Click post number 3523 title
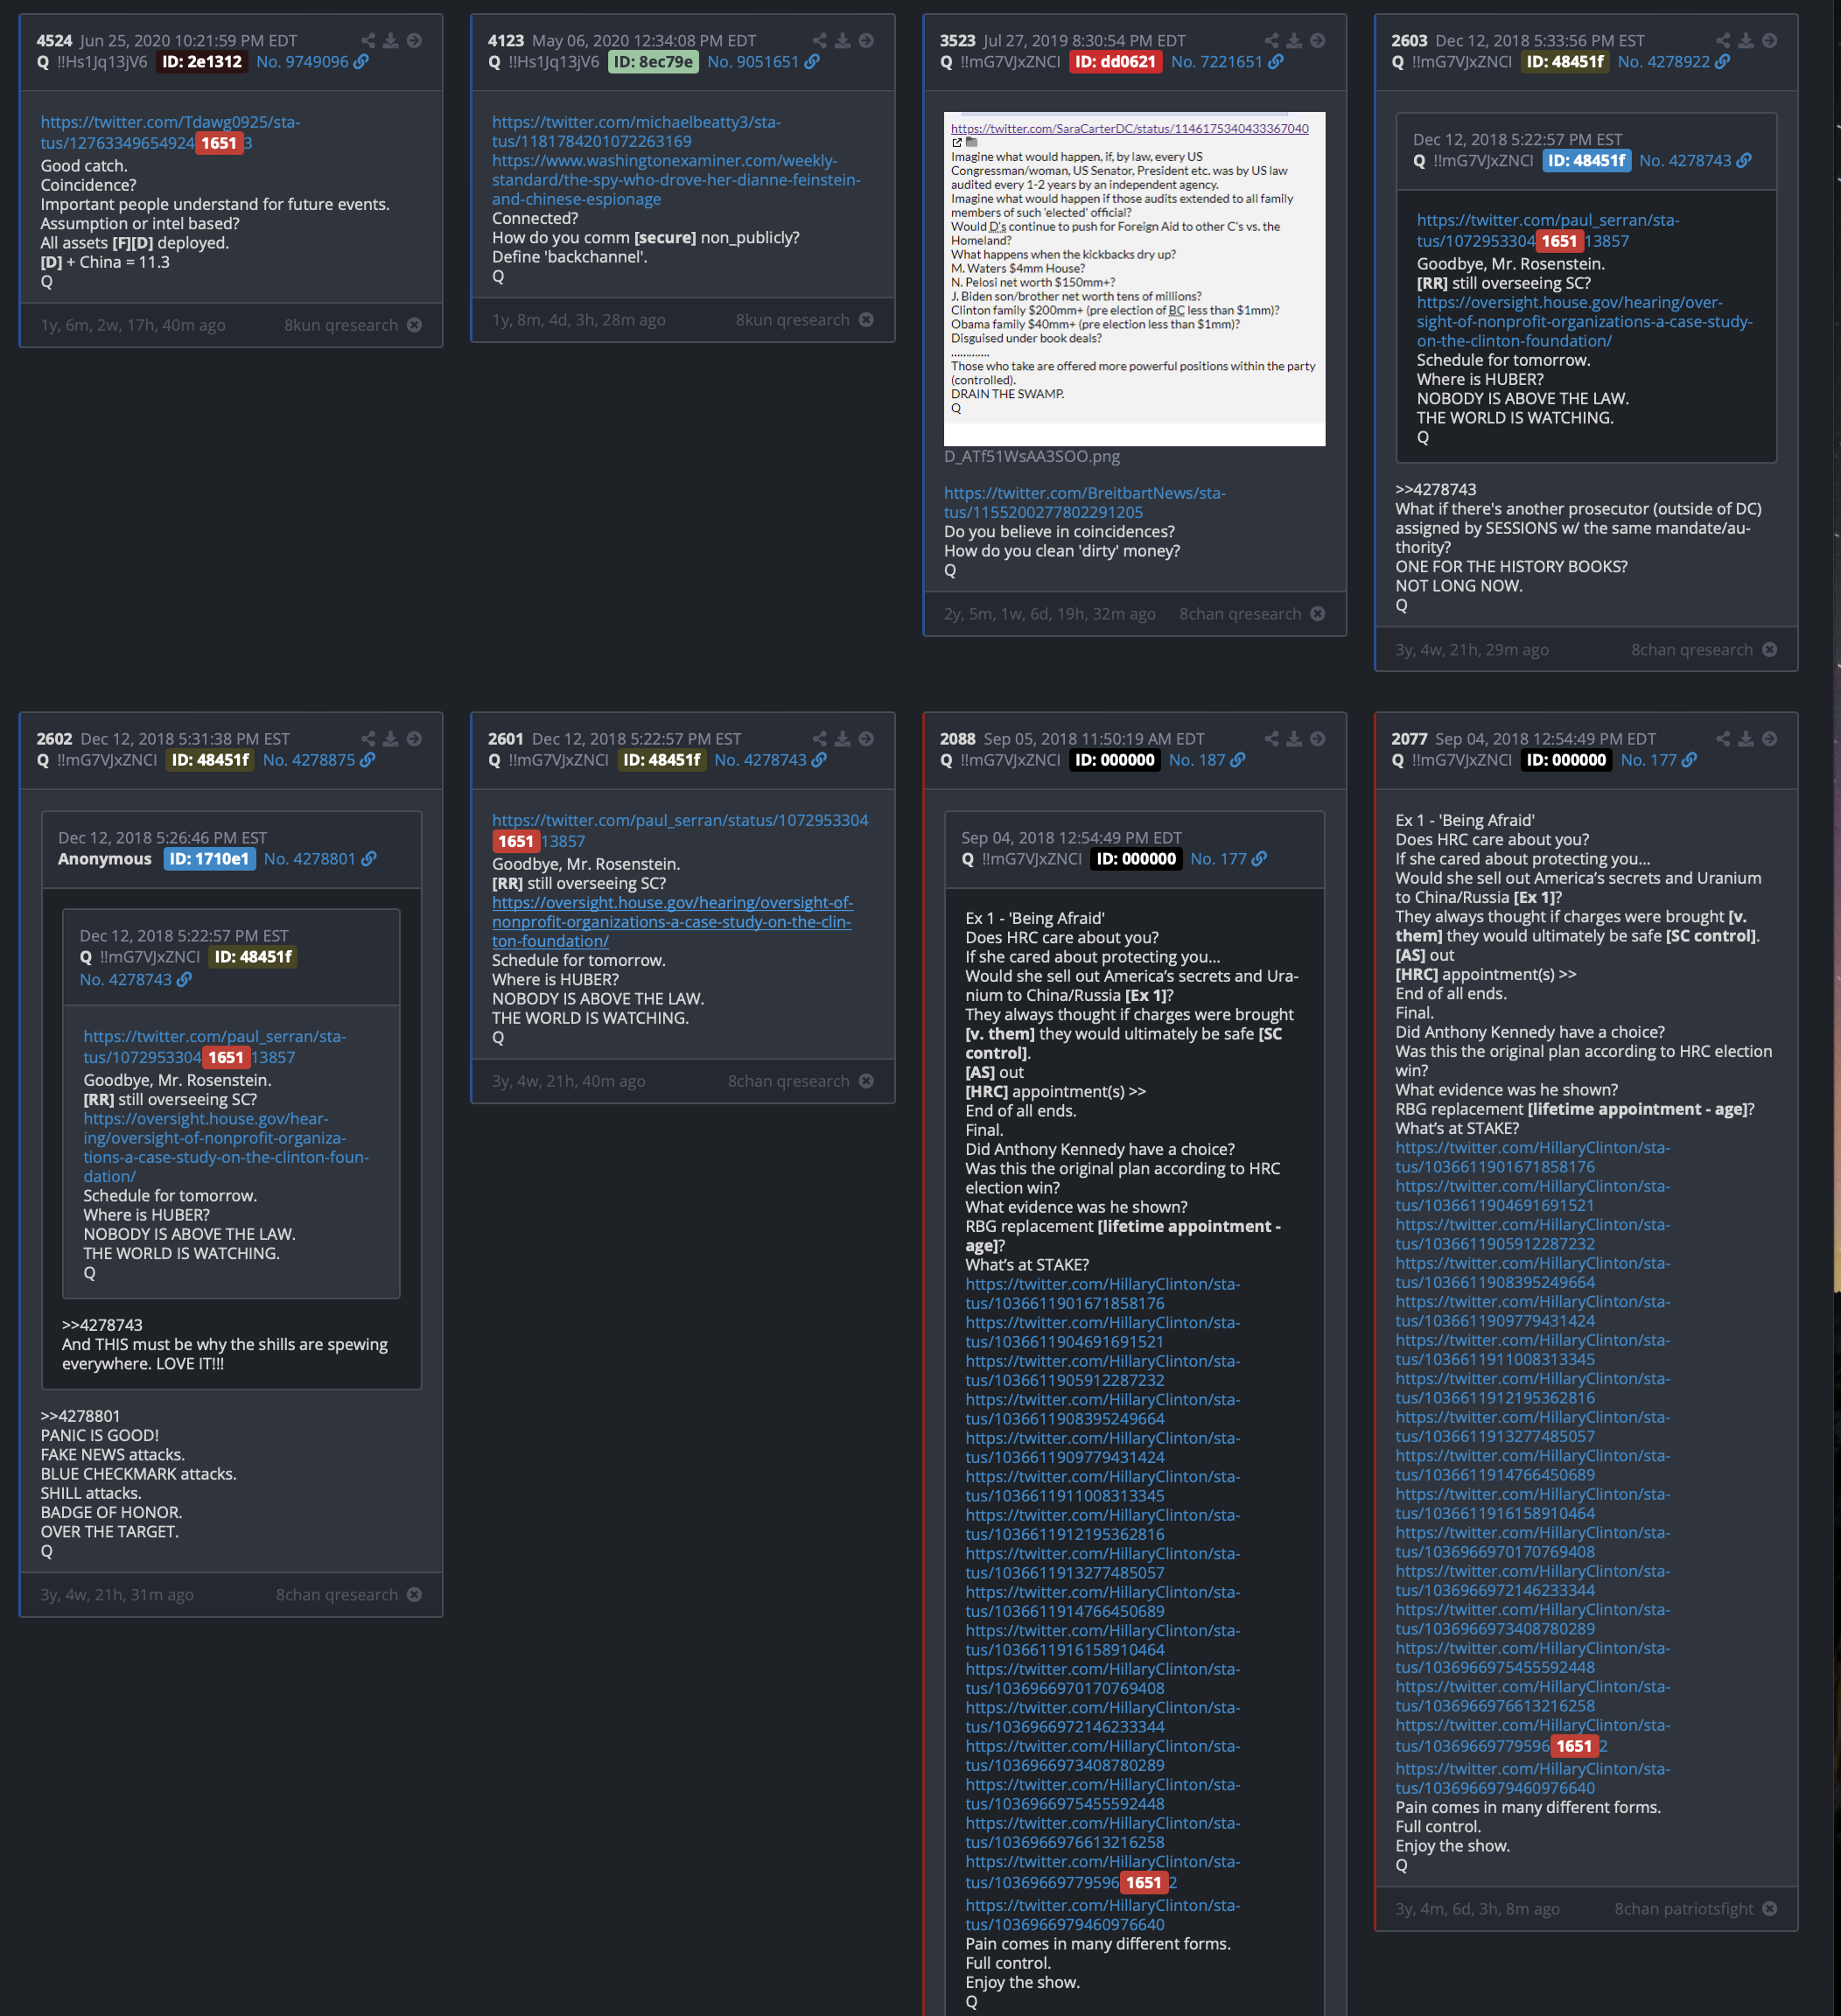The height and width of the screenshot is (2016, 1841). (x=957, y=41)
